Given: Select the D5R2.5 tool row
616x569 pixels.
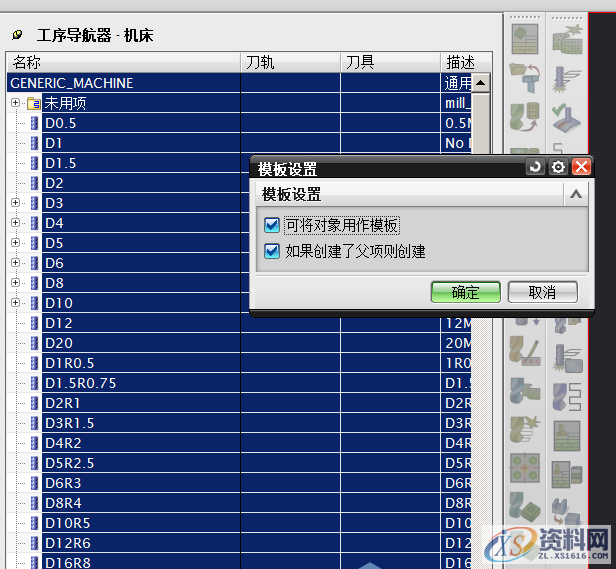Looking at the screenshot, I should tap(239, 463).
